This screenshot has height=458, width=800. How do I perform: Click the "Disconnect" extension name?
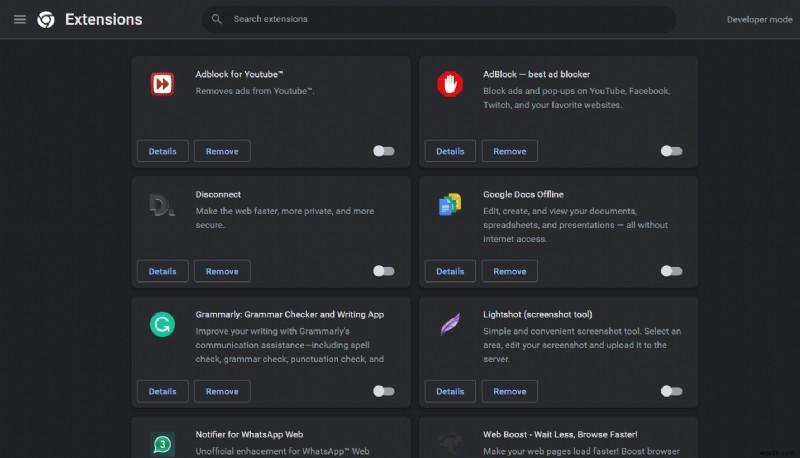pyautogui.click(x=218, y=194)
